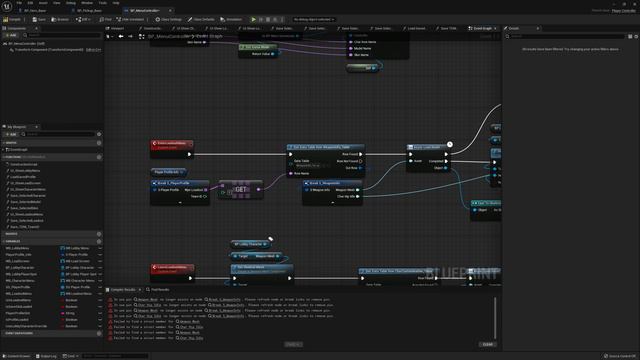Open Class Defaults
Image resolution: width=640 pixels, height=360 pixels.
201,19
